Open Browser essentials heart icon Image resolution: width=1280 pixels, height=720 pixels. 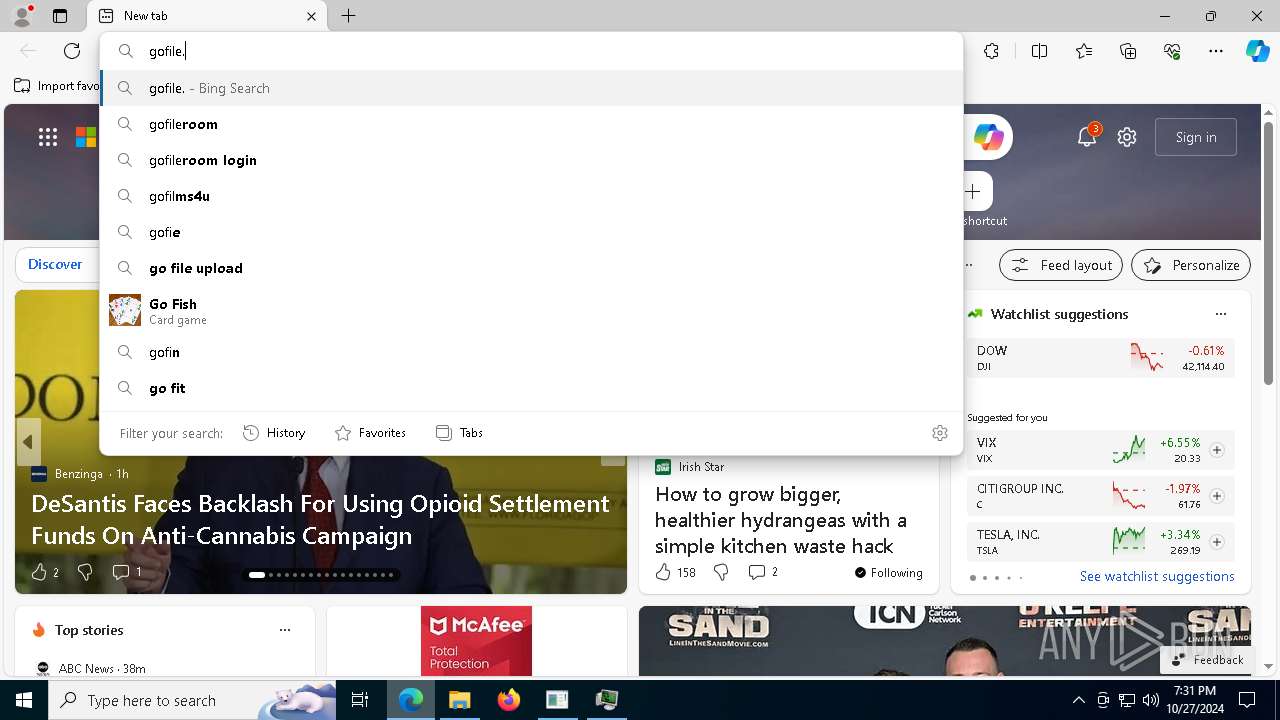[x=1172, y=51]
